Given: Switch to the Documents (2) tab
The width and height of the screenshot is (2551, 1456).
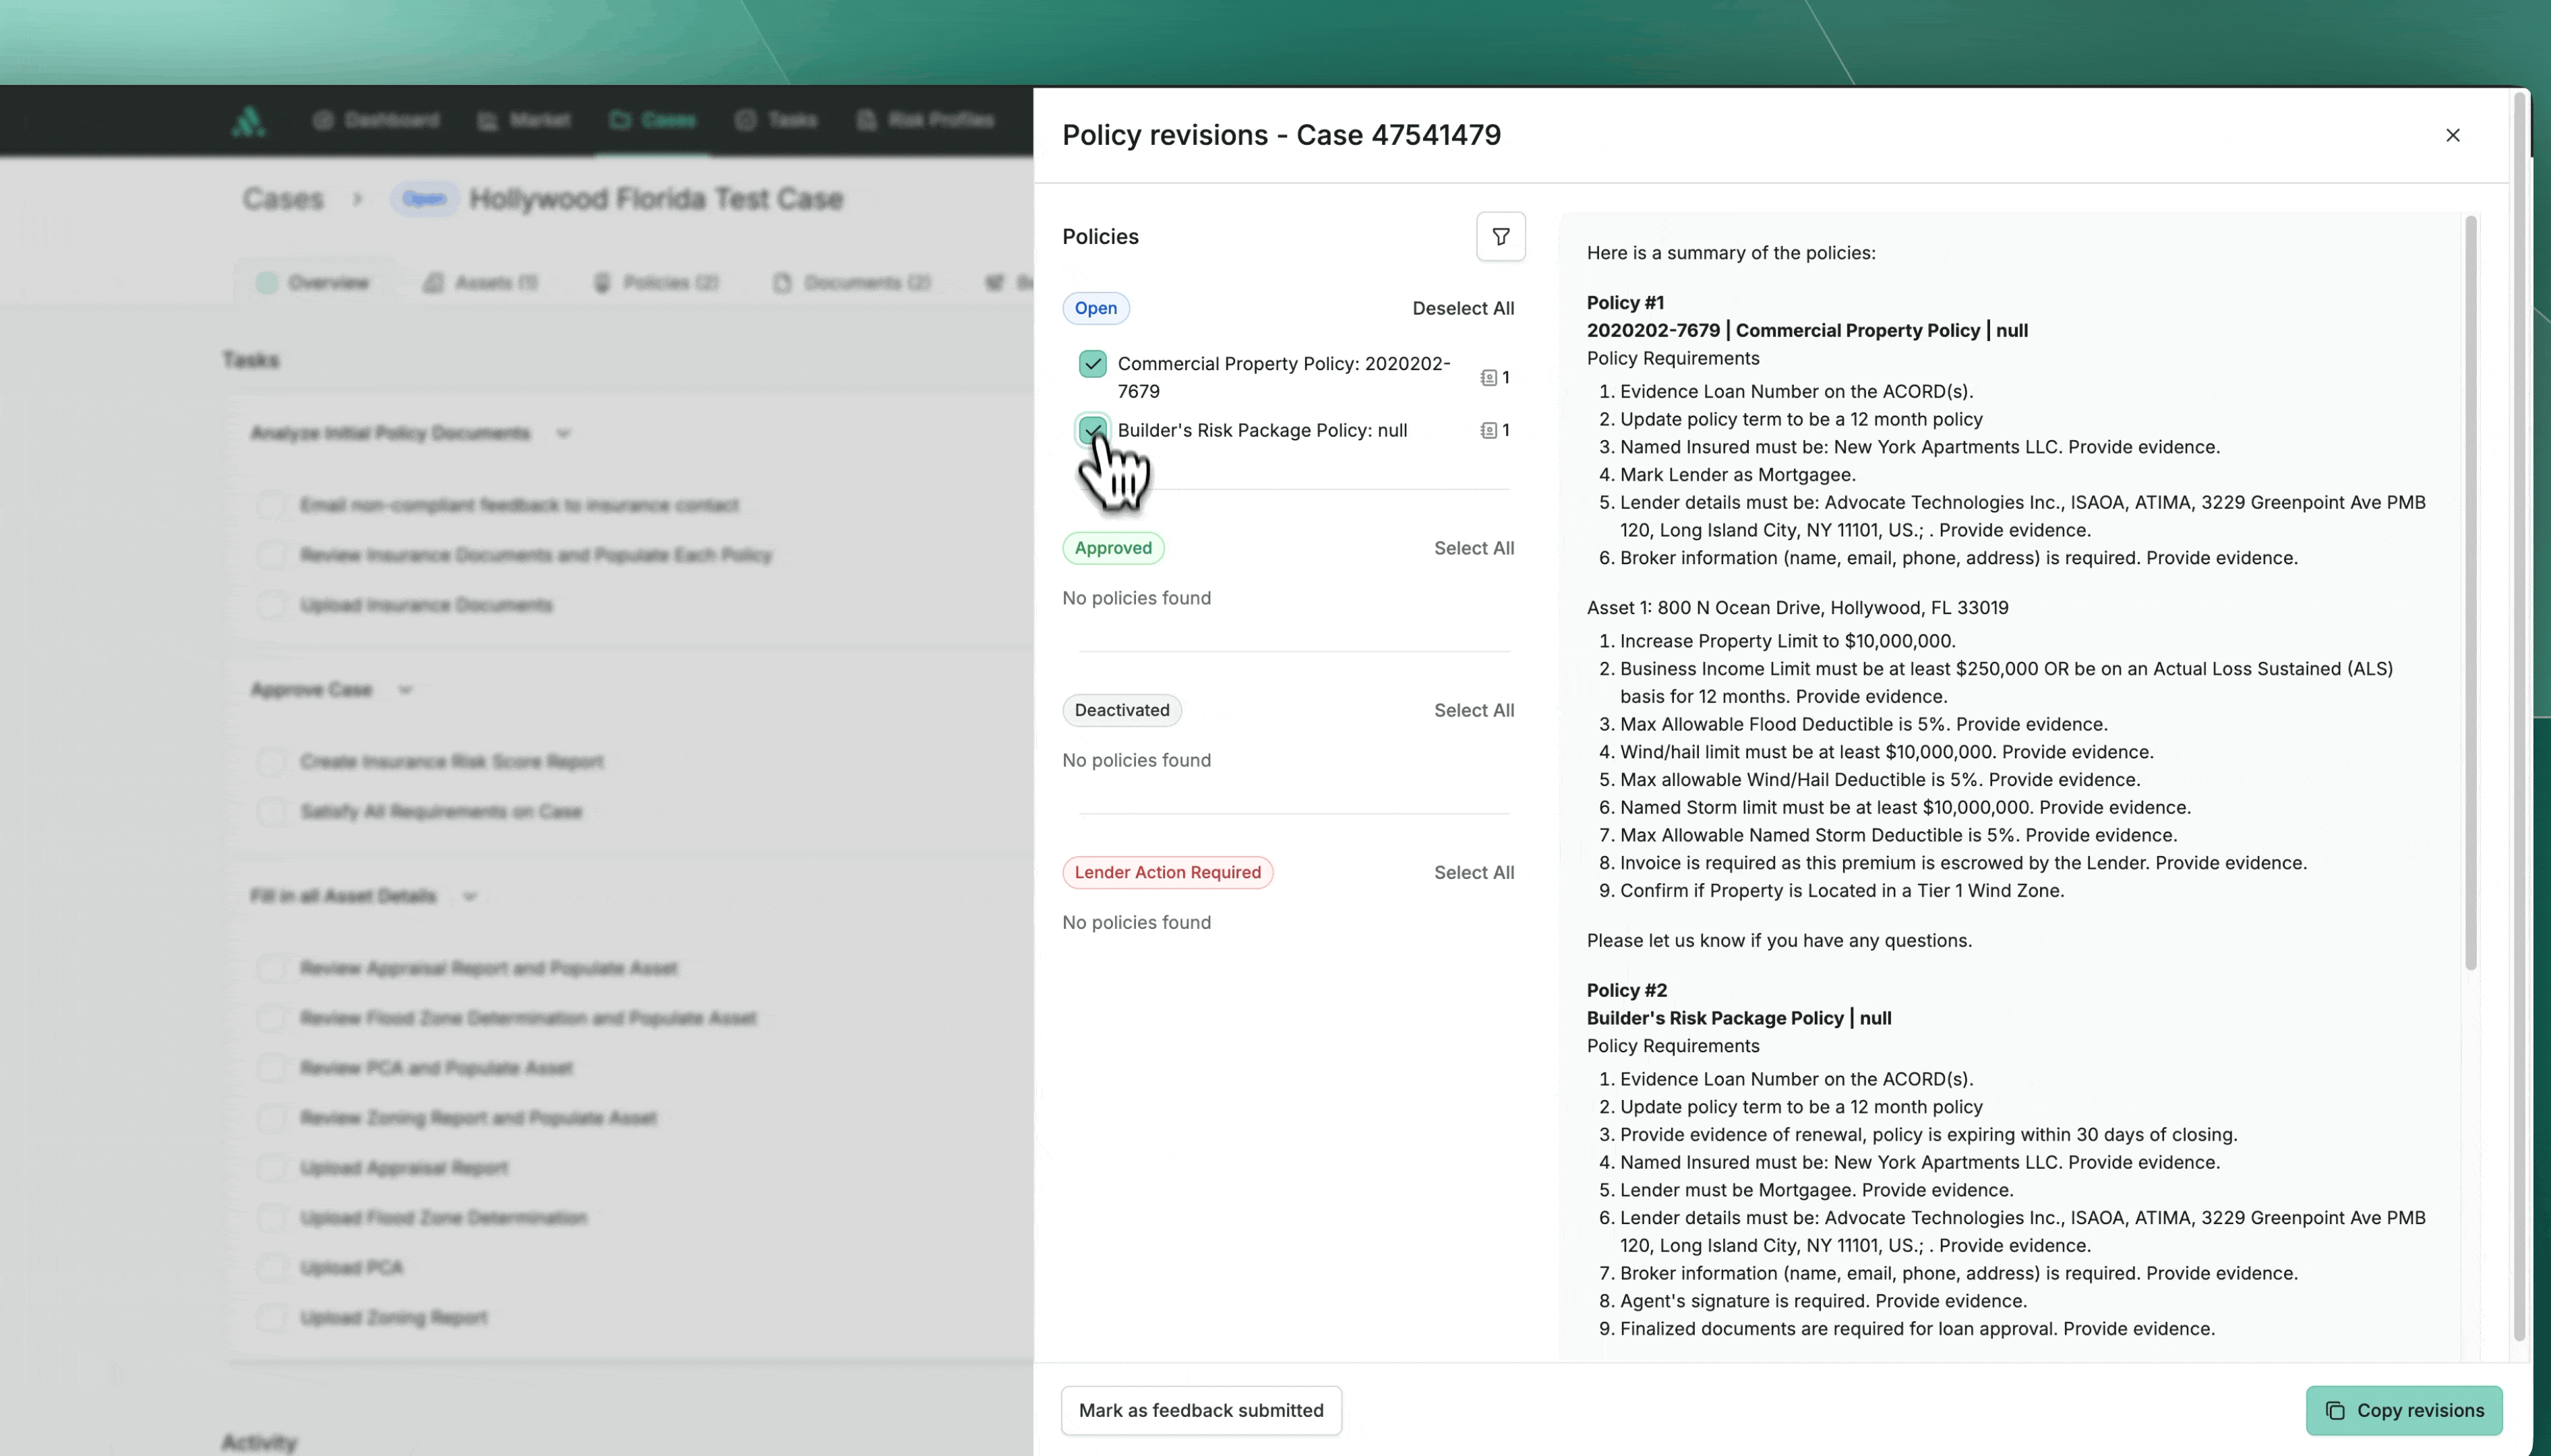Looking at the screenshot, I should tap(852, 283).
